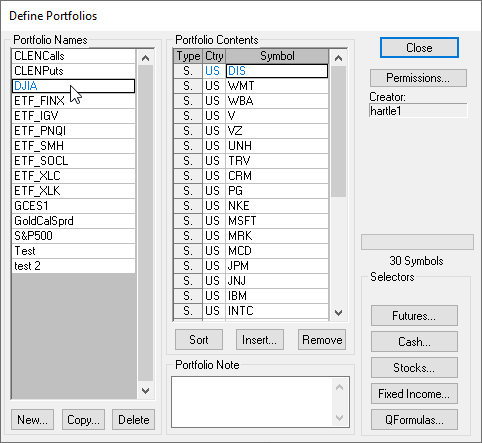The image size is (482, 443).
Task: Delete the selected portfolio
Action: click(x=134, y=420)
